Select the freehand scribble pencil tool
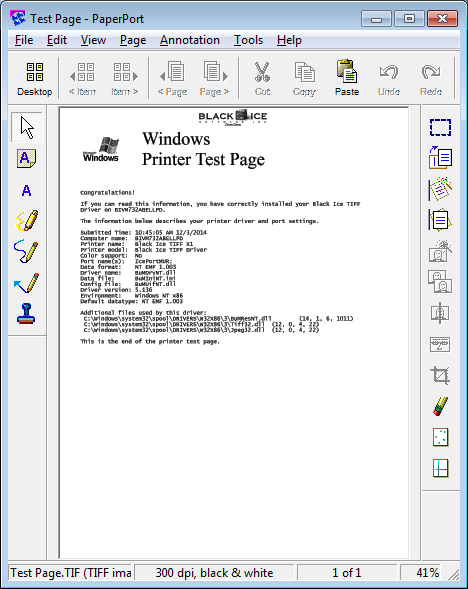Viewport: 468px width, 589px height. pos(26,251)
